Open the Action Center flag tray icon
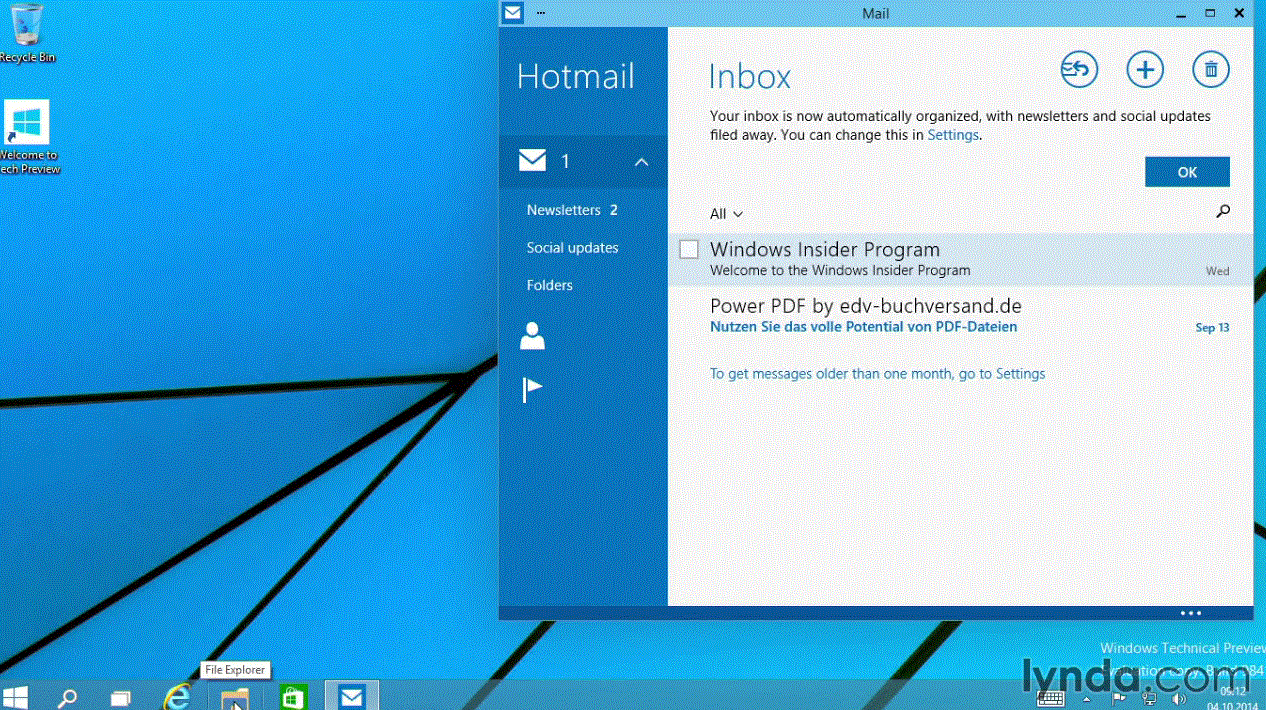The image size is (1266, 710). pyautogui.click(x=1118, y=698)
